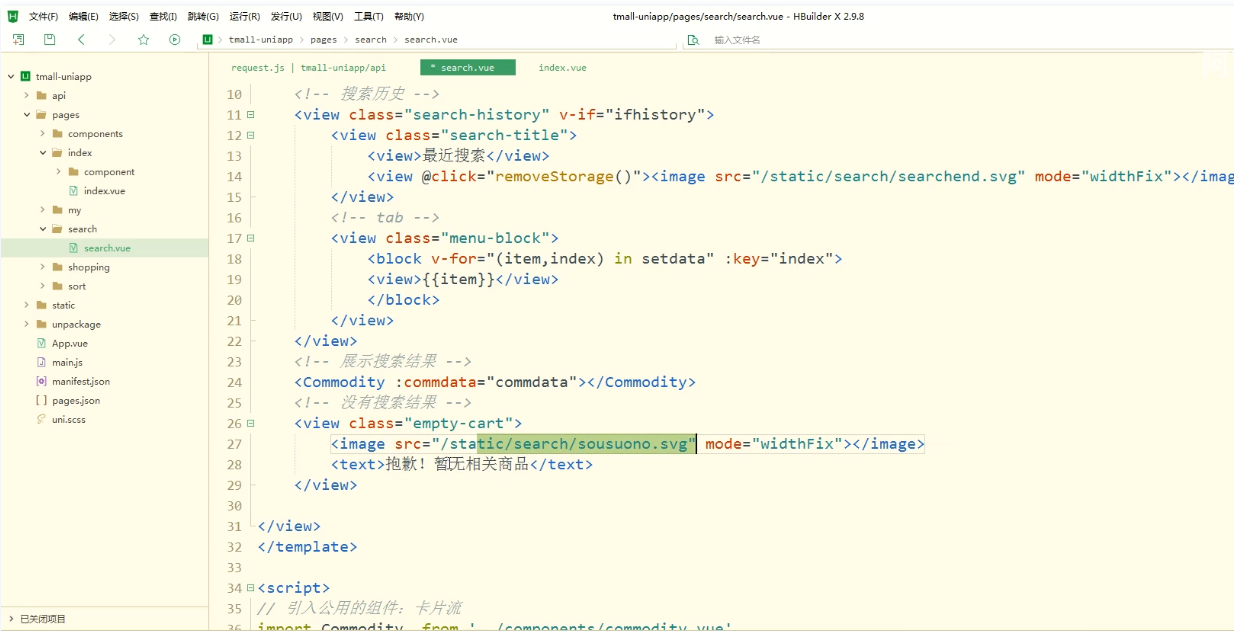Fold the code block at line 11

coord(250,115)
